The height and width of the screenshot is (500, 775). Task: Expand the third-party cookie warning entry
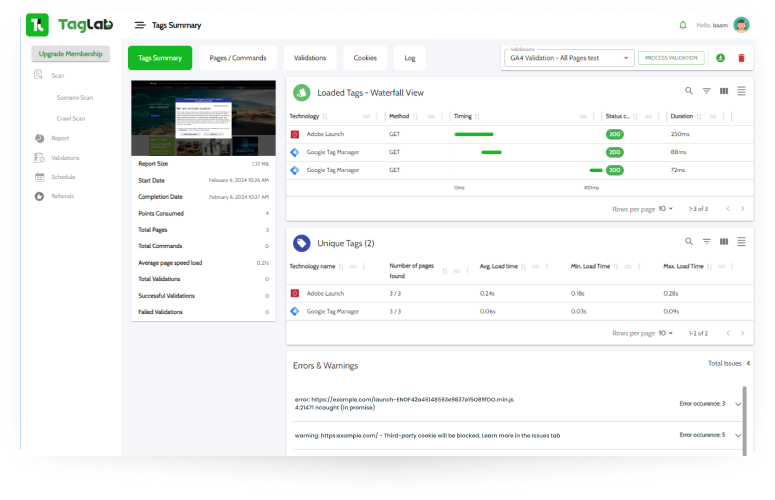(x=738, y=435)
